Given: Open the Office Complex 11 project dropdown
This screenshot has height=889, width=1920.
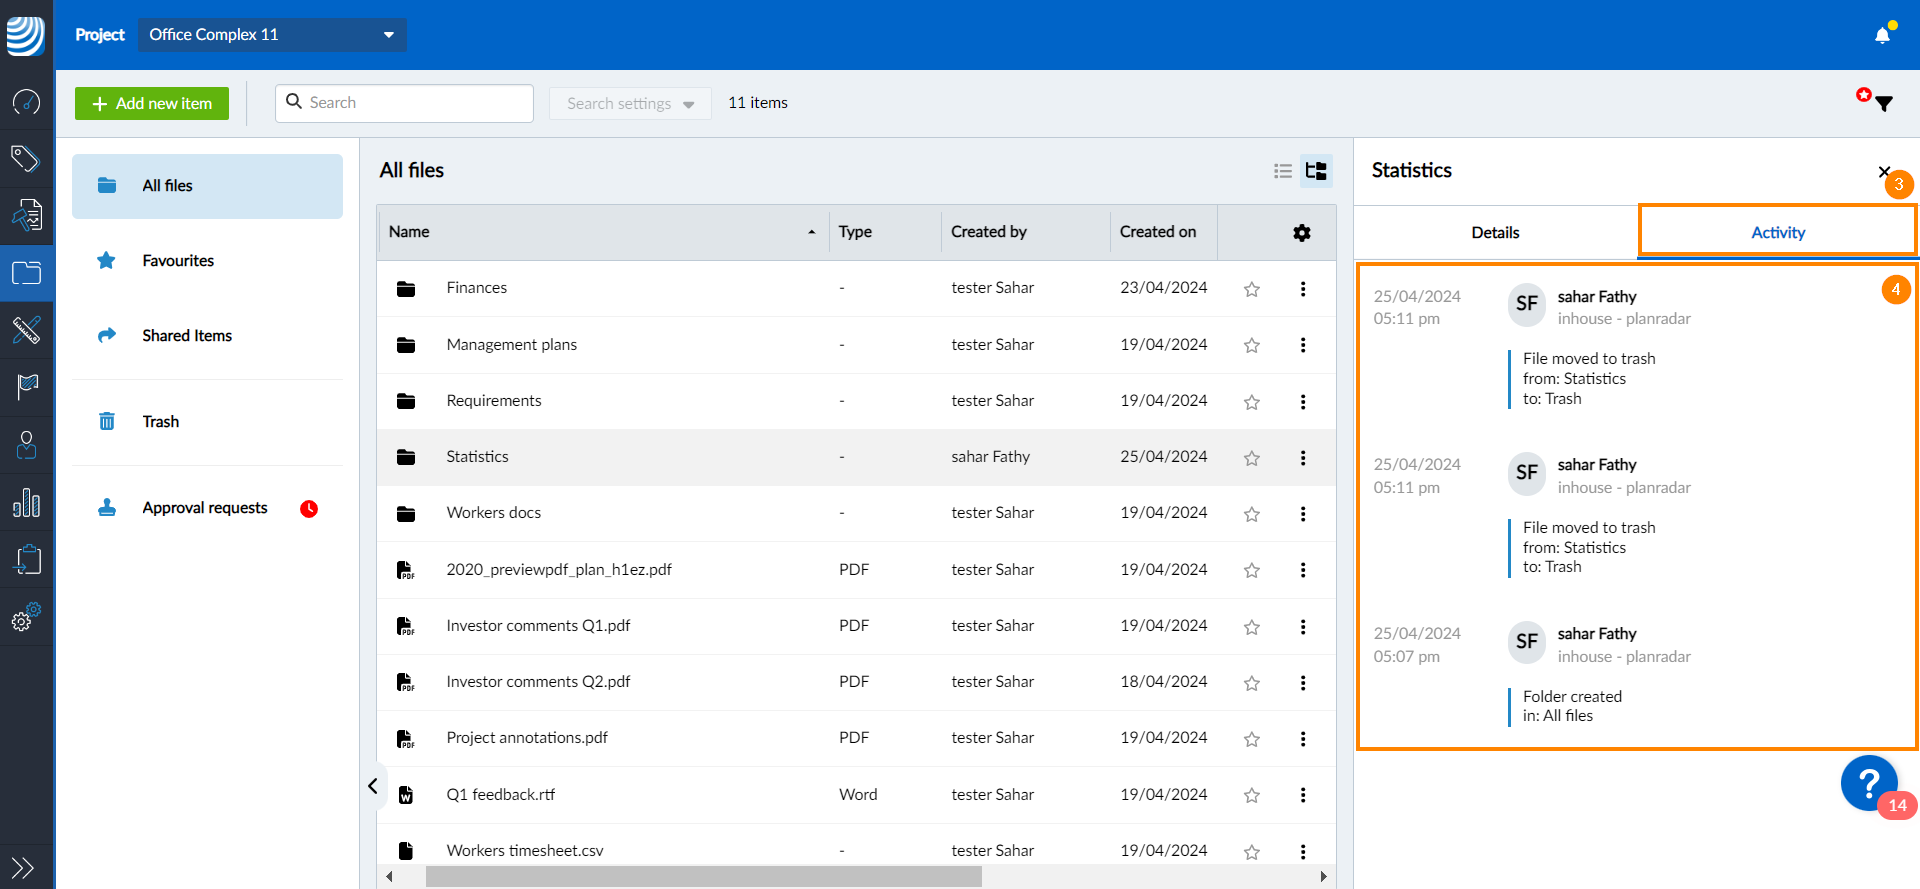Looking at the screenshot, I should (x=272, y=35).
